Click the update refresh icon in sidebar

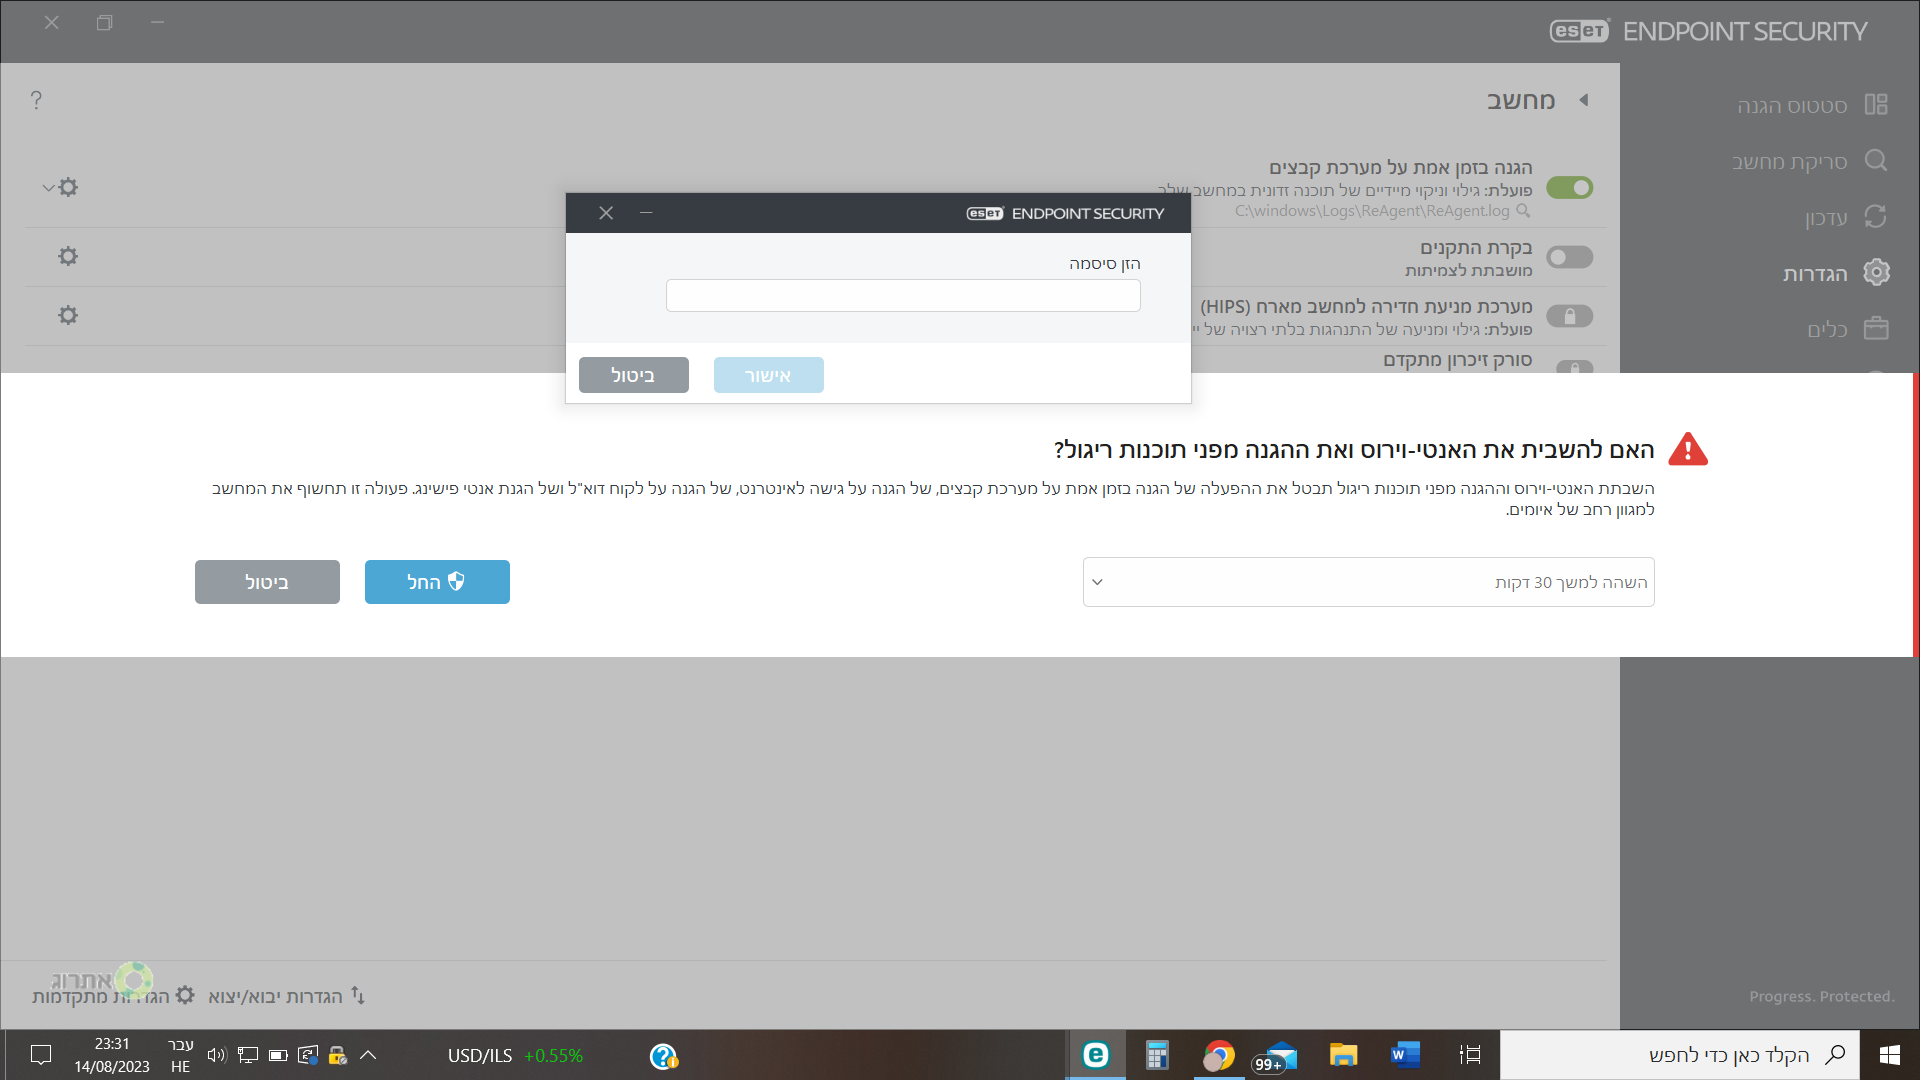tap(1876, 217)
